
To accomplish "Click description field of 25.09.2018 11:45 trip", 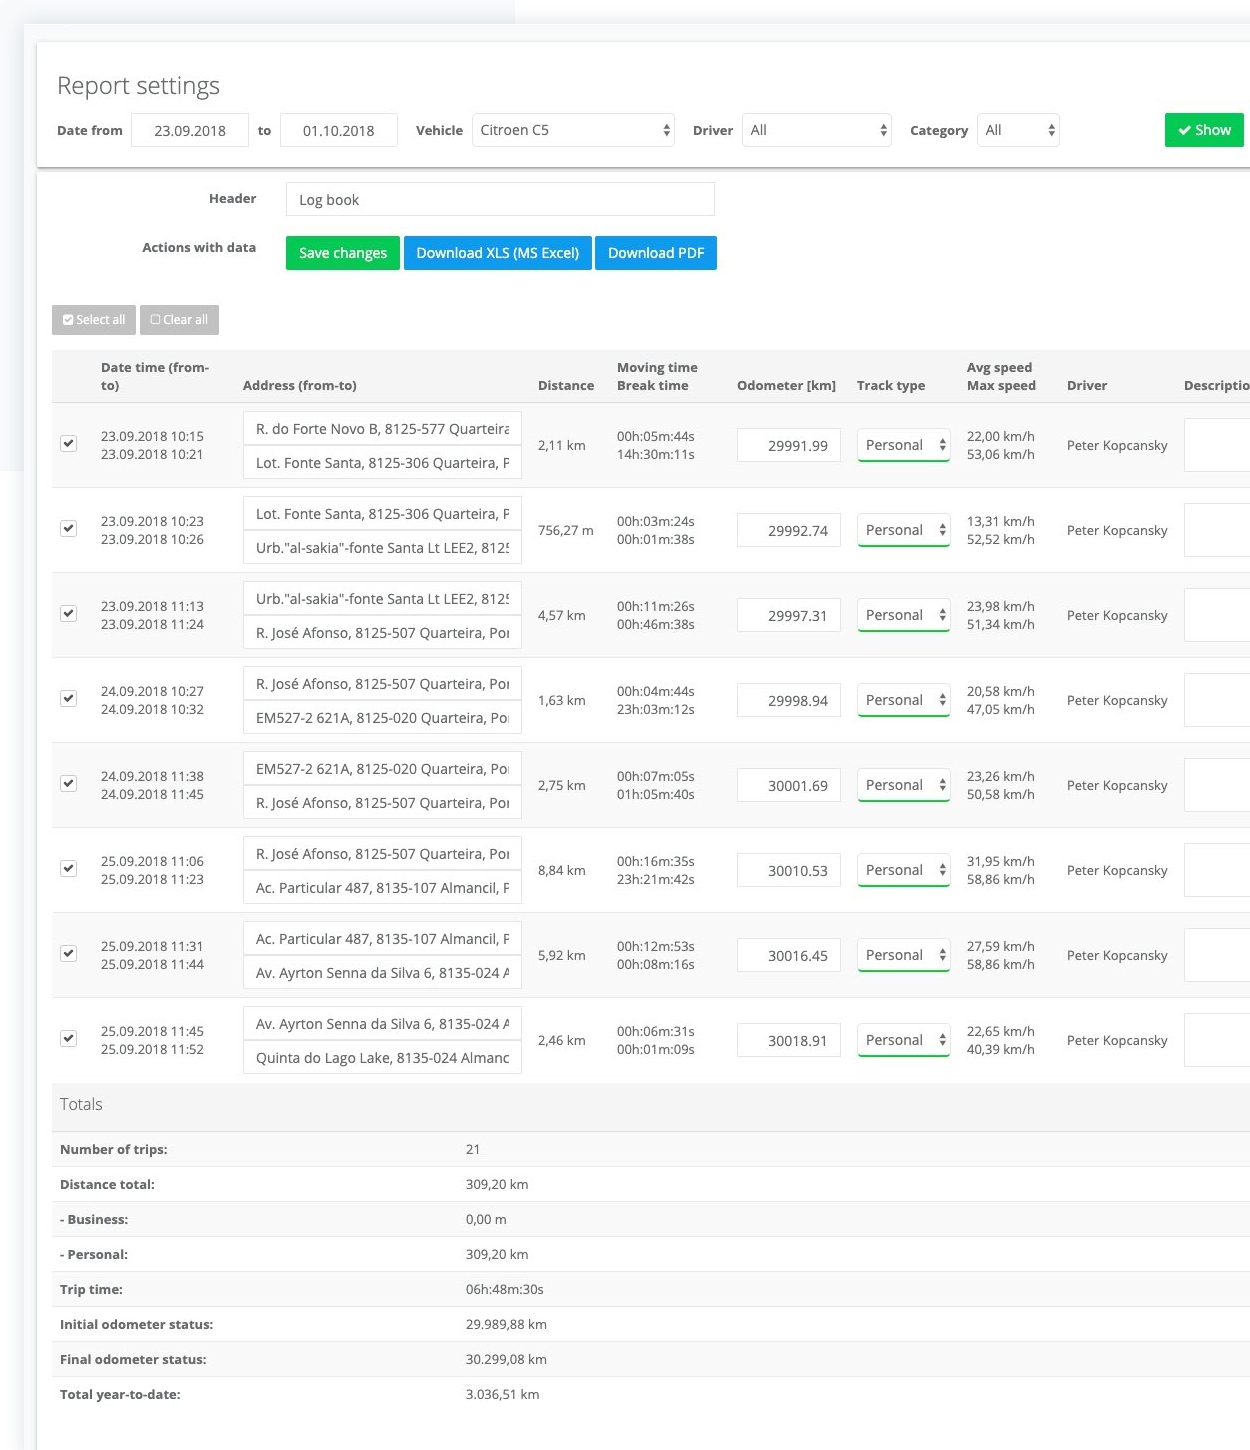I will tap(1217, 1040).
